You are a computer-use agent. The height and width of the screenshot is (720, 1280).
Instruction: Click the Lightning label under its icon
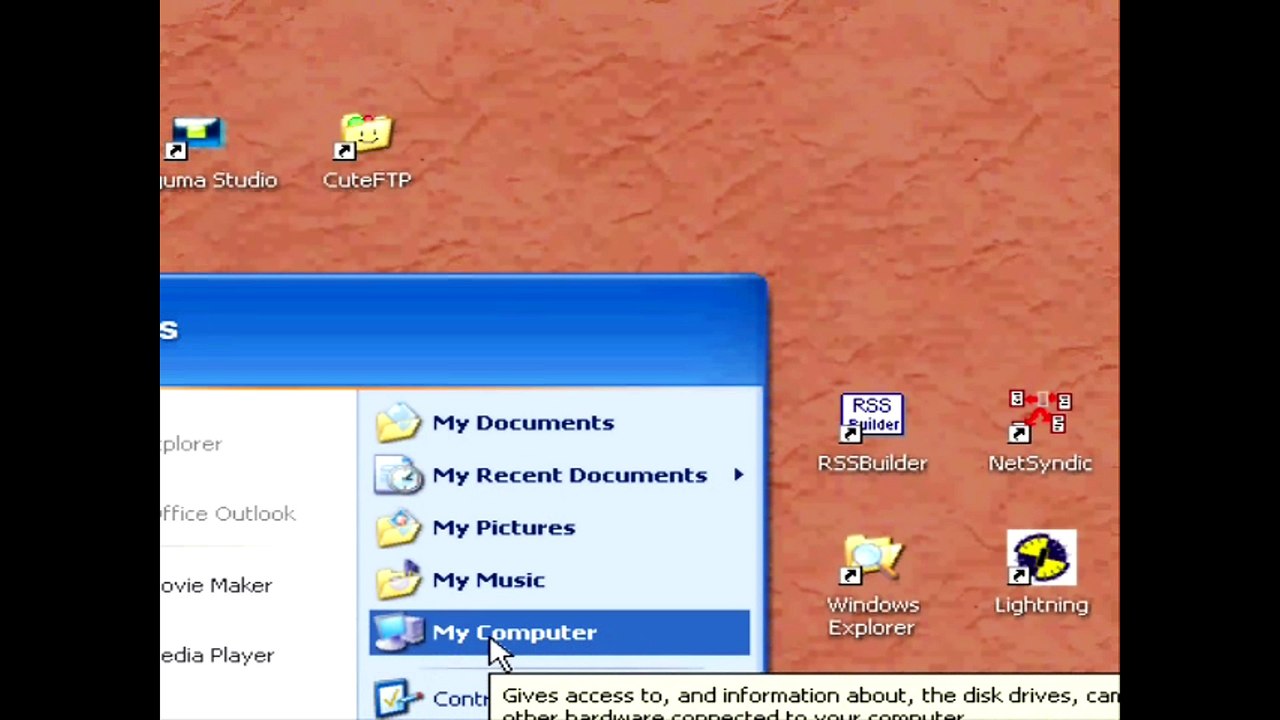click(1041, 605)
